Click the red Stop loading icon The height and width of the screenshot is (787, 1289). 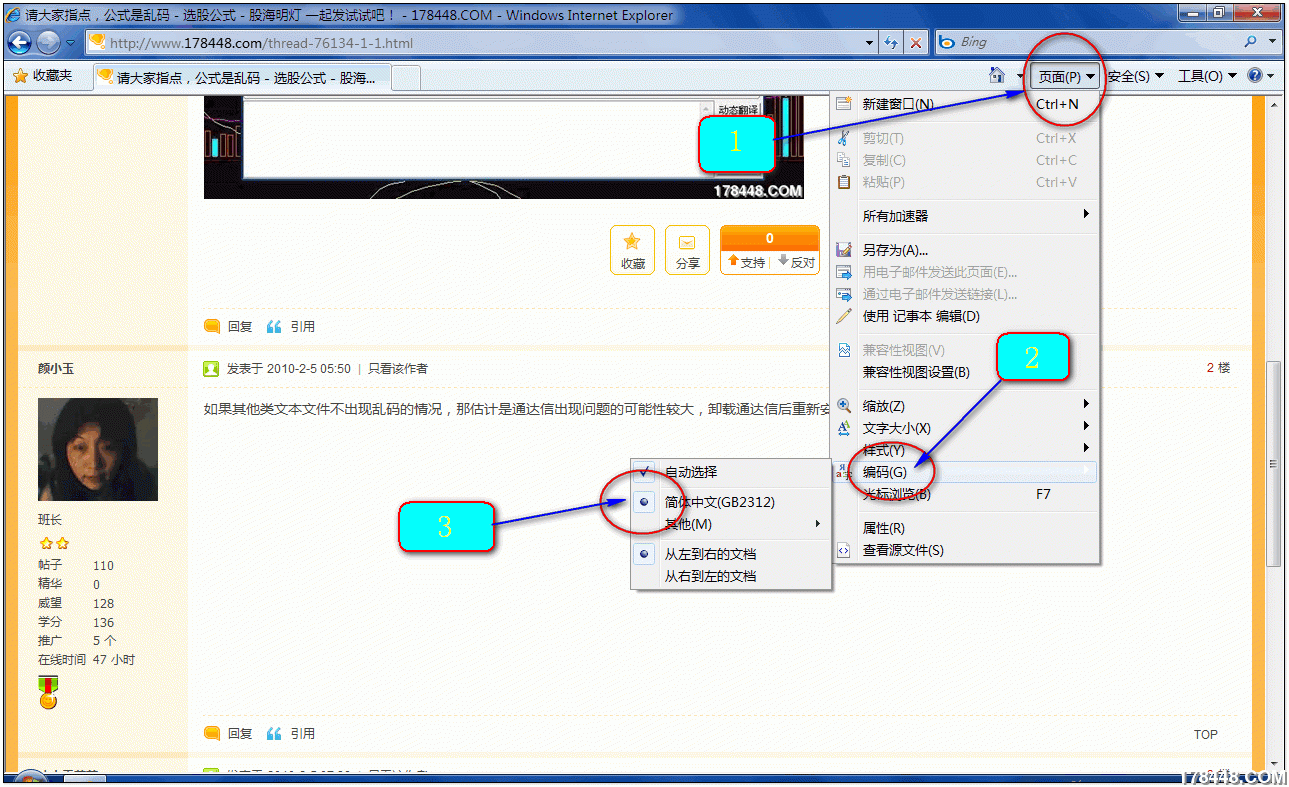[916, 43]
